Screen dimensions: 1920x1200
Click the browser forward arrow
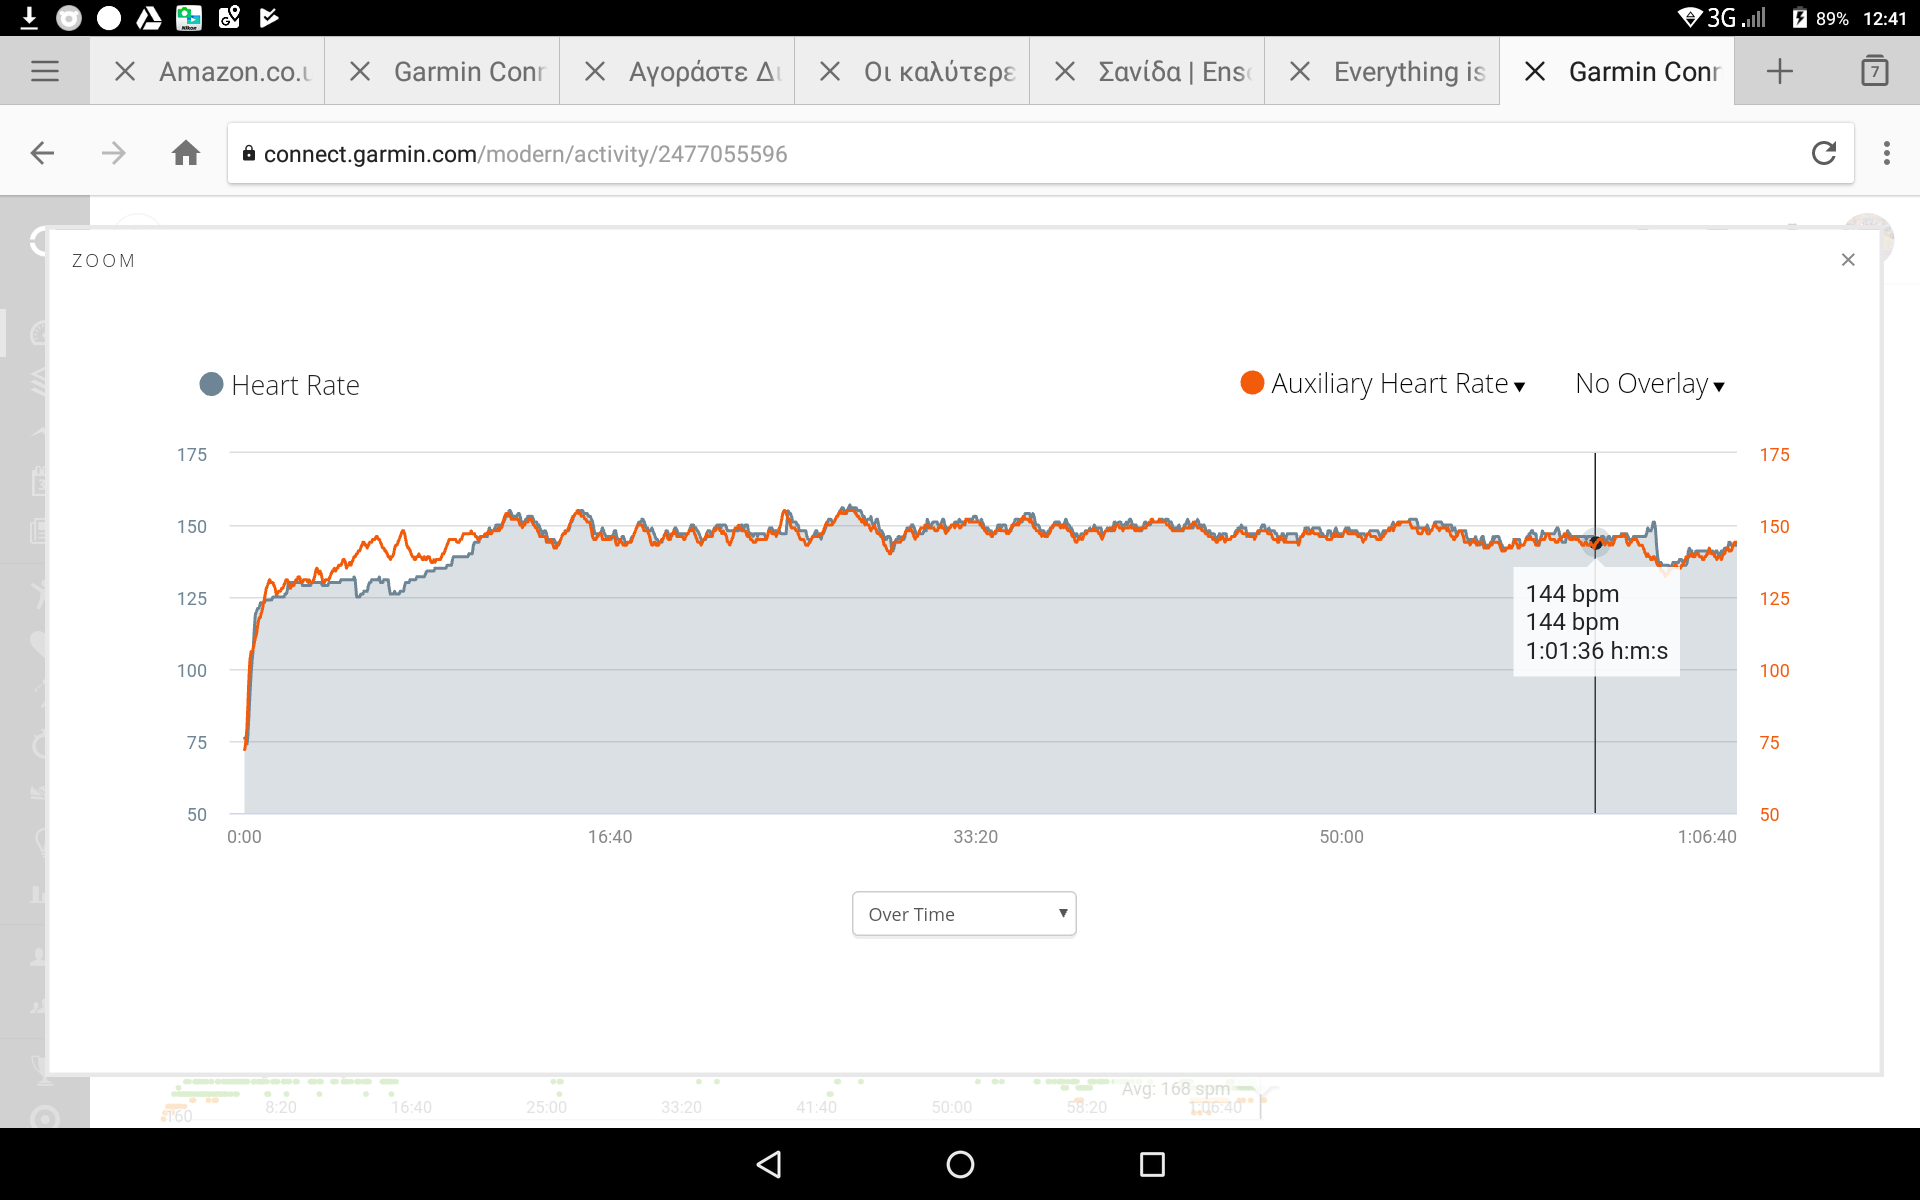point(114,153)
